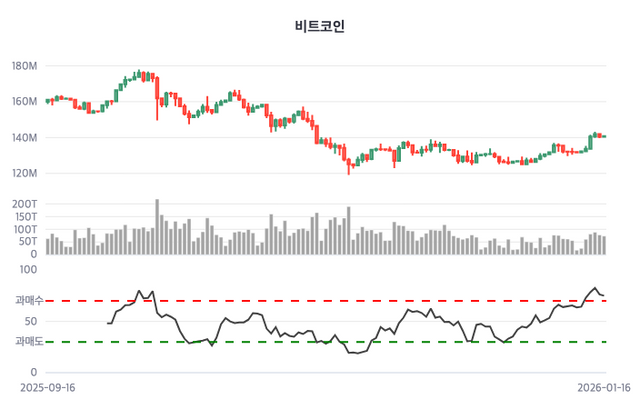
Task: Click the green dashed oversold line
Action: (400, 342)
